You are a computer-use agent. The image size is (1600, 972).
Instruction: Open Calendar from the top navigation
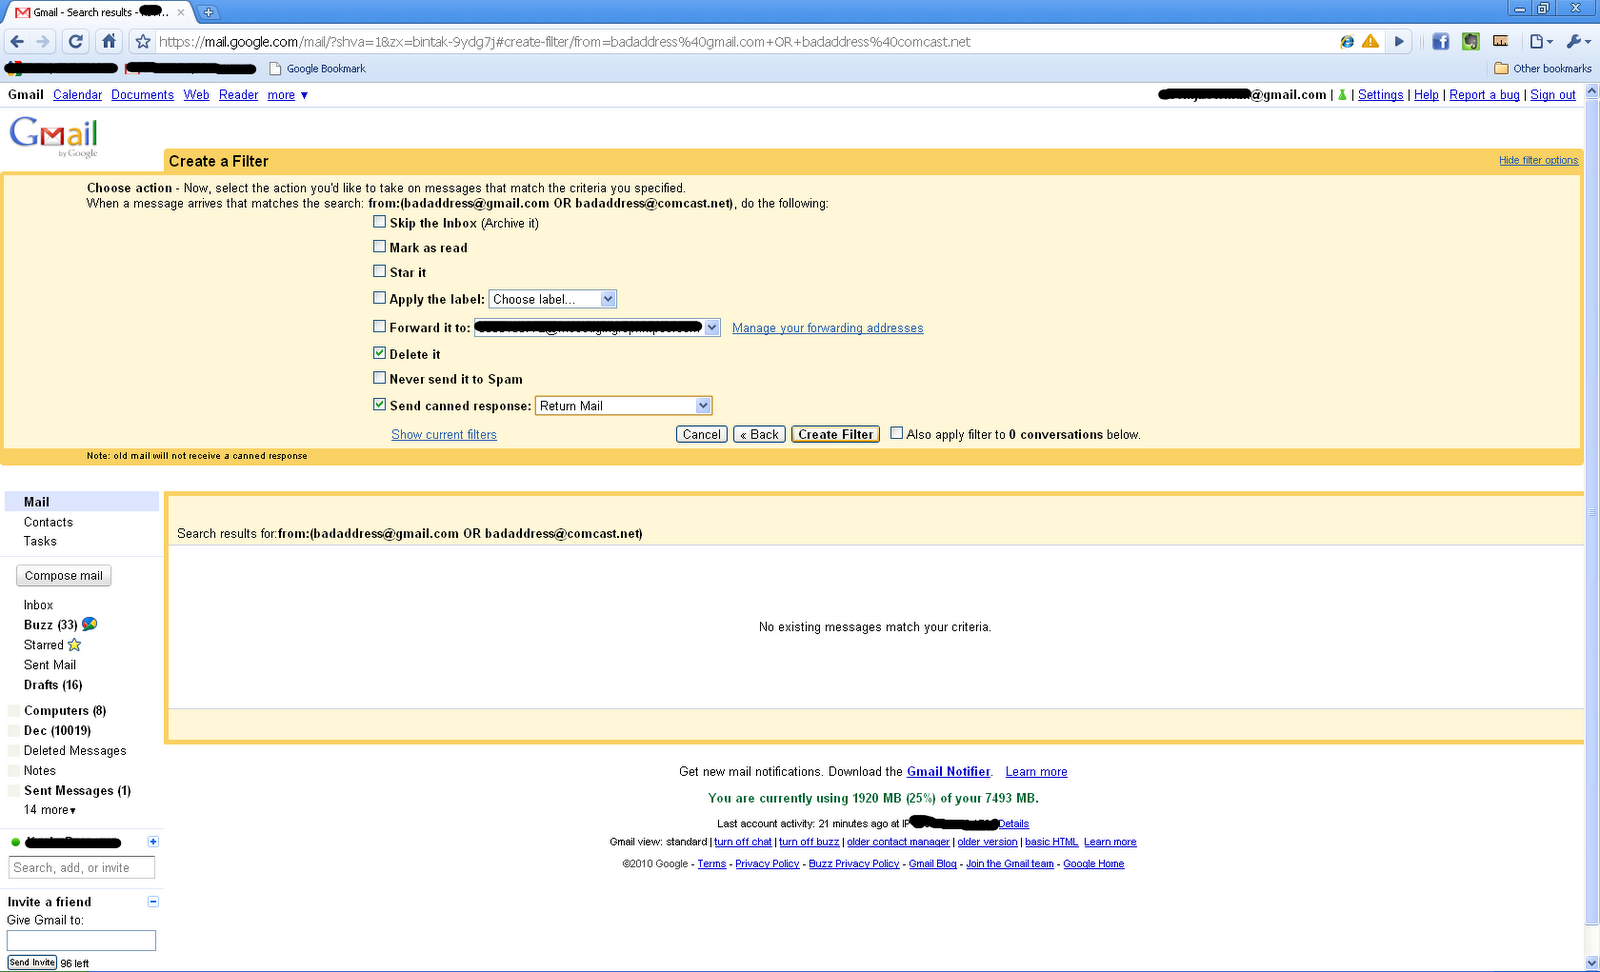77,94
